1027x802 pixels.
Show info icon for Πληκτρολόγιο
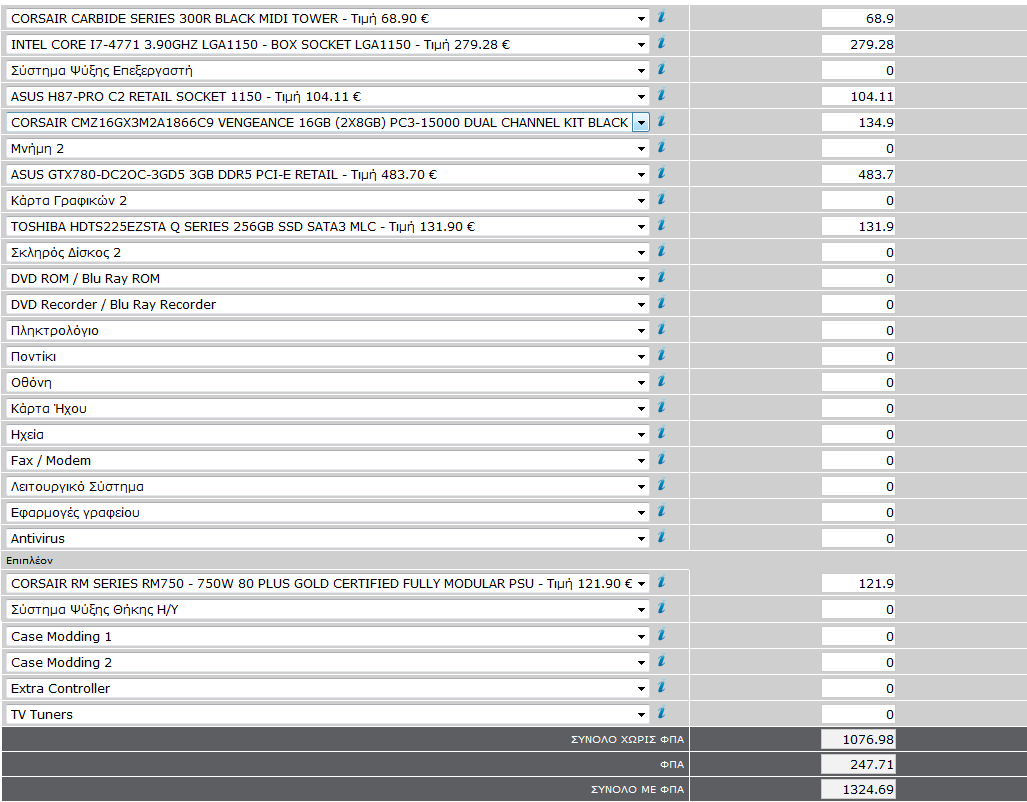662,329
